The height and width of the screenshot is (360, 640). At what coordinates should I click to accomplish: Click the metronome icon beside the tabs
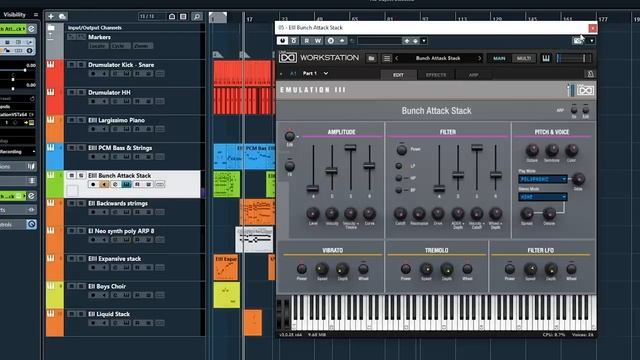[x=590, y=74]
